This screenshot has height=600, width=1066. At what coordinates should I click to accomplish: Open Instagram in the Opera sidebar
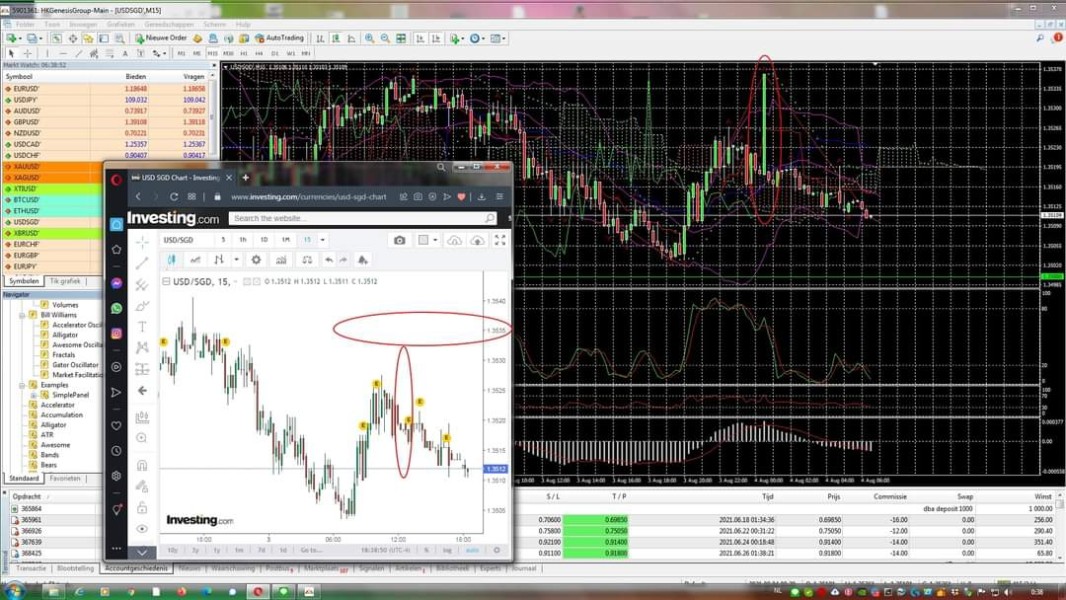[117, 334]
